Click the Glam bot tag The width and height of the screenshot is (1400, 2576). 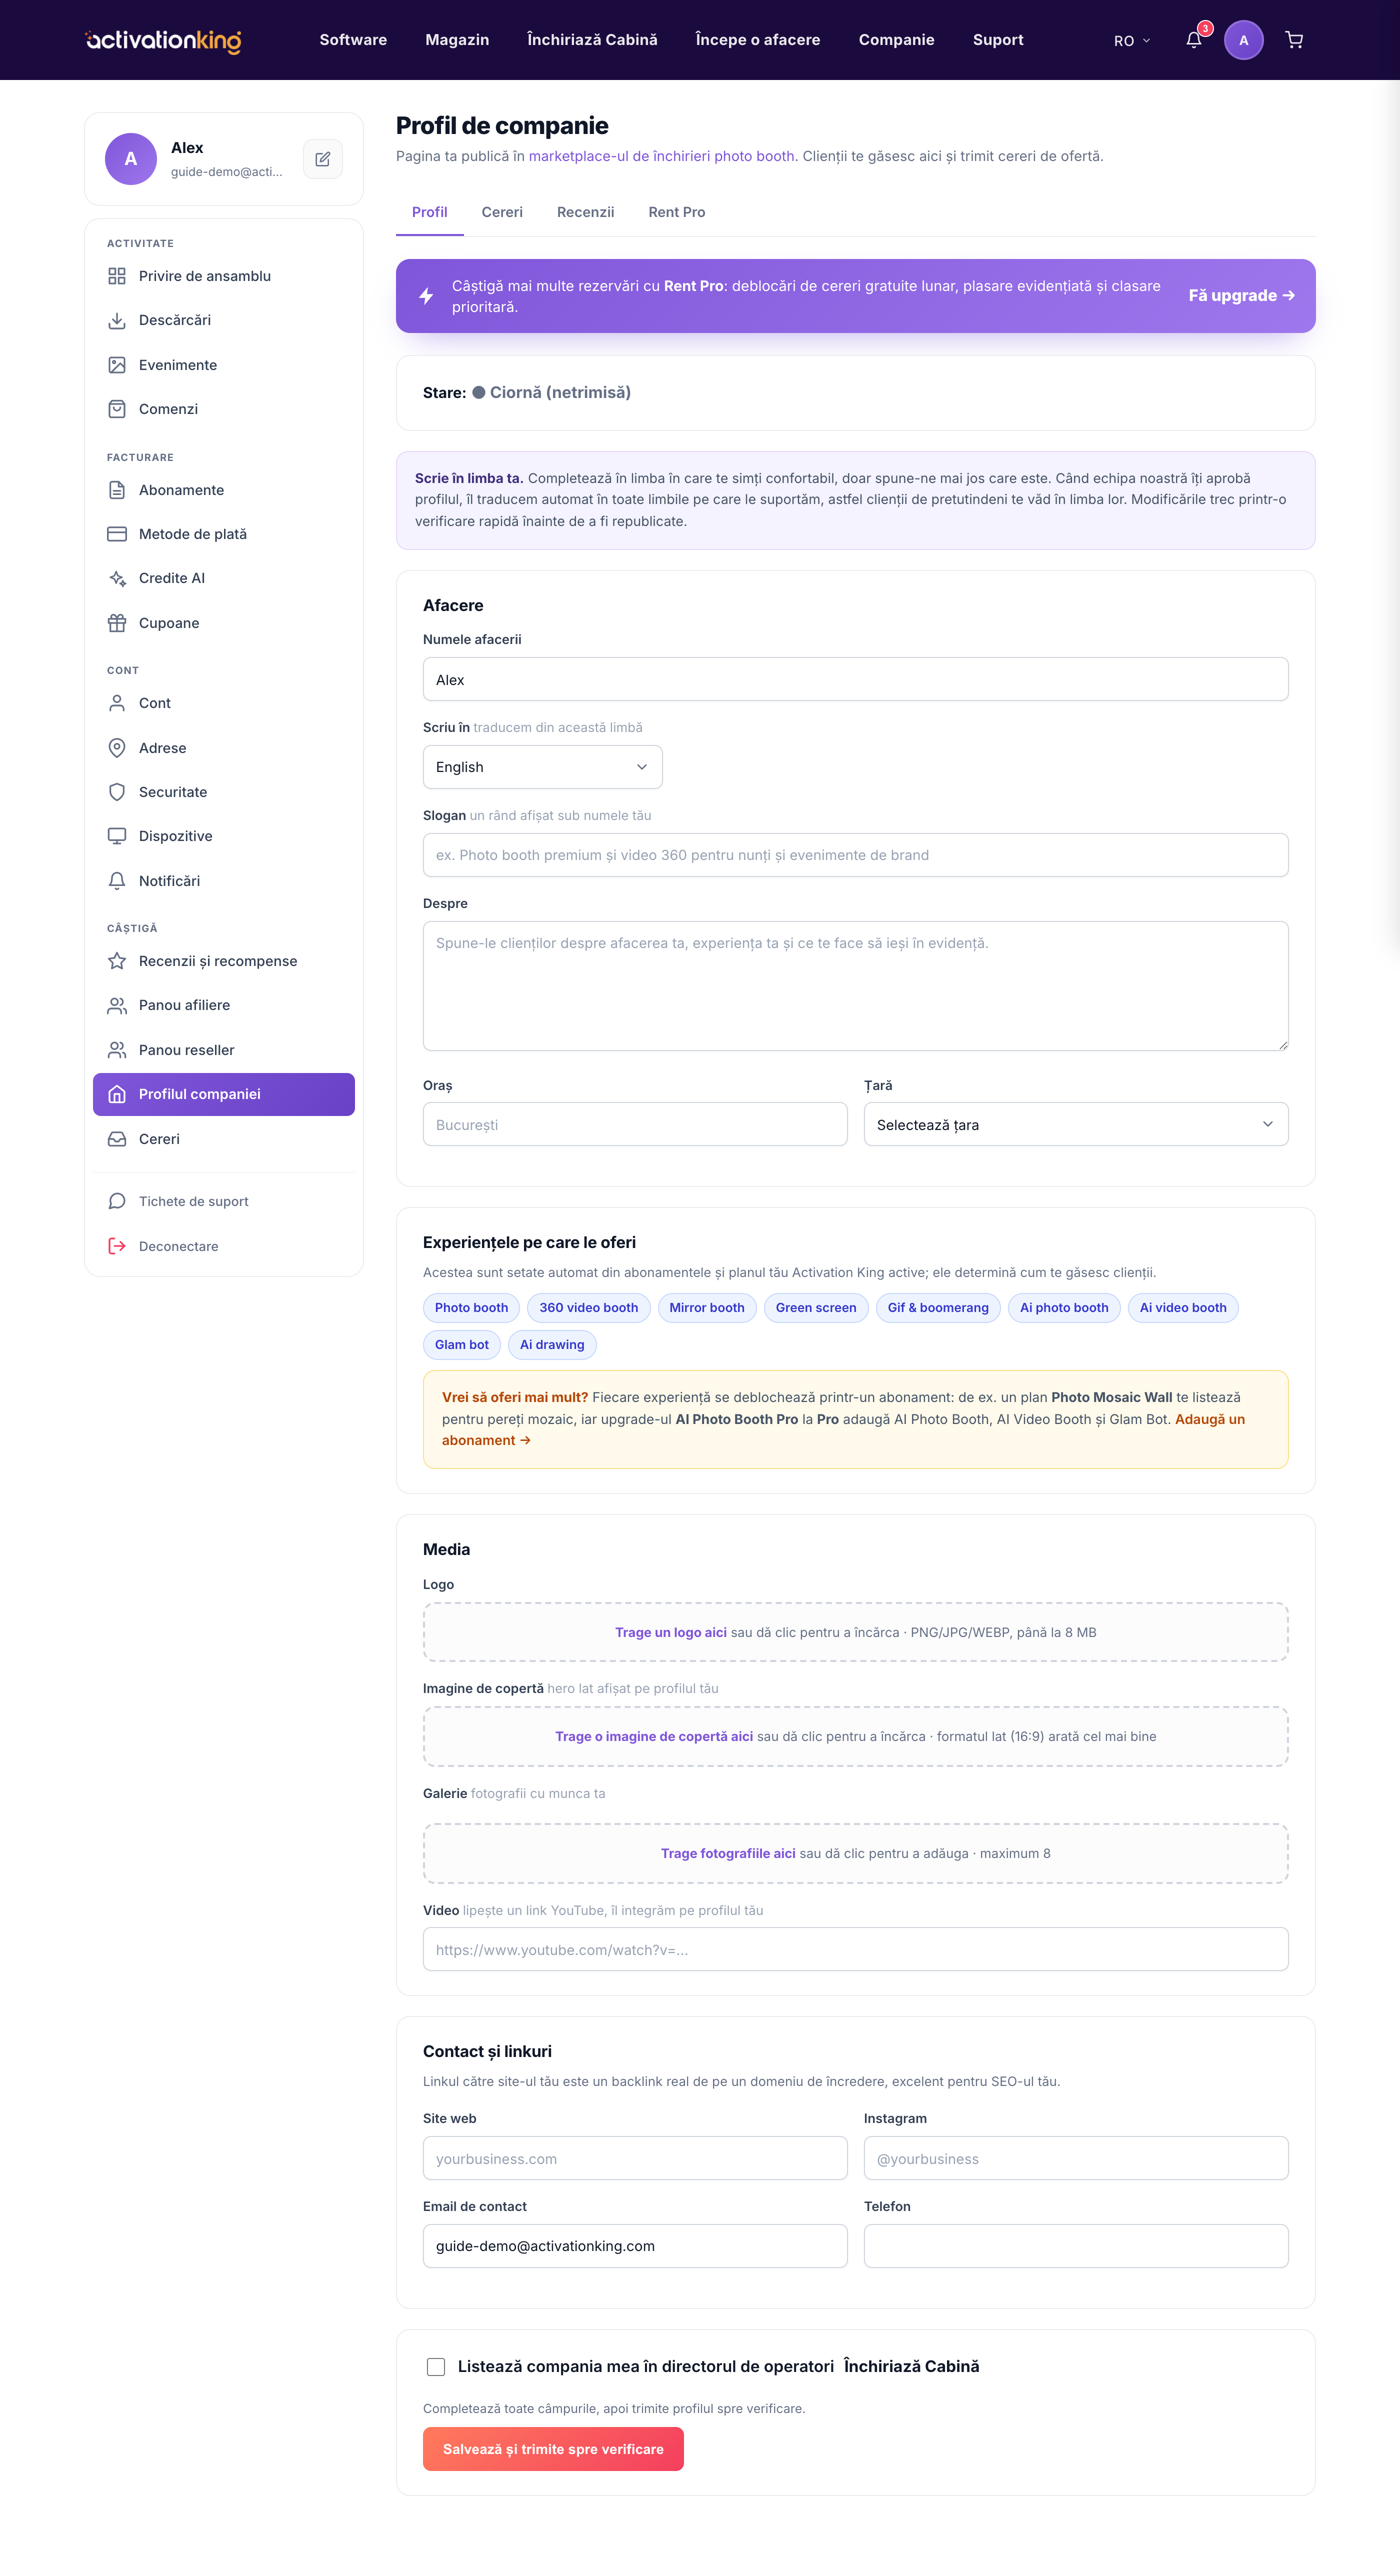click(x=461, y=1345)
